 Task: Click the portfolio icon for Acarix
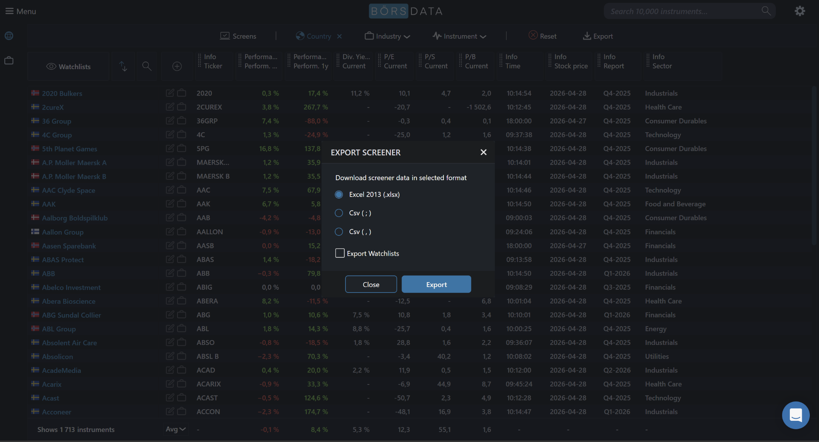pos(181,384)
